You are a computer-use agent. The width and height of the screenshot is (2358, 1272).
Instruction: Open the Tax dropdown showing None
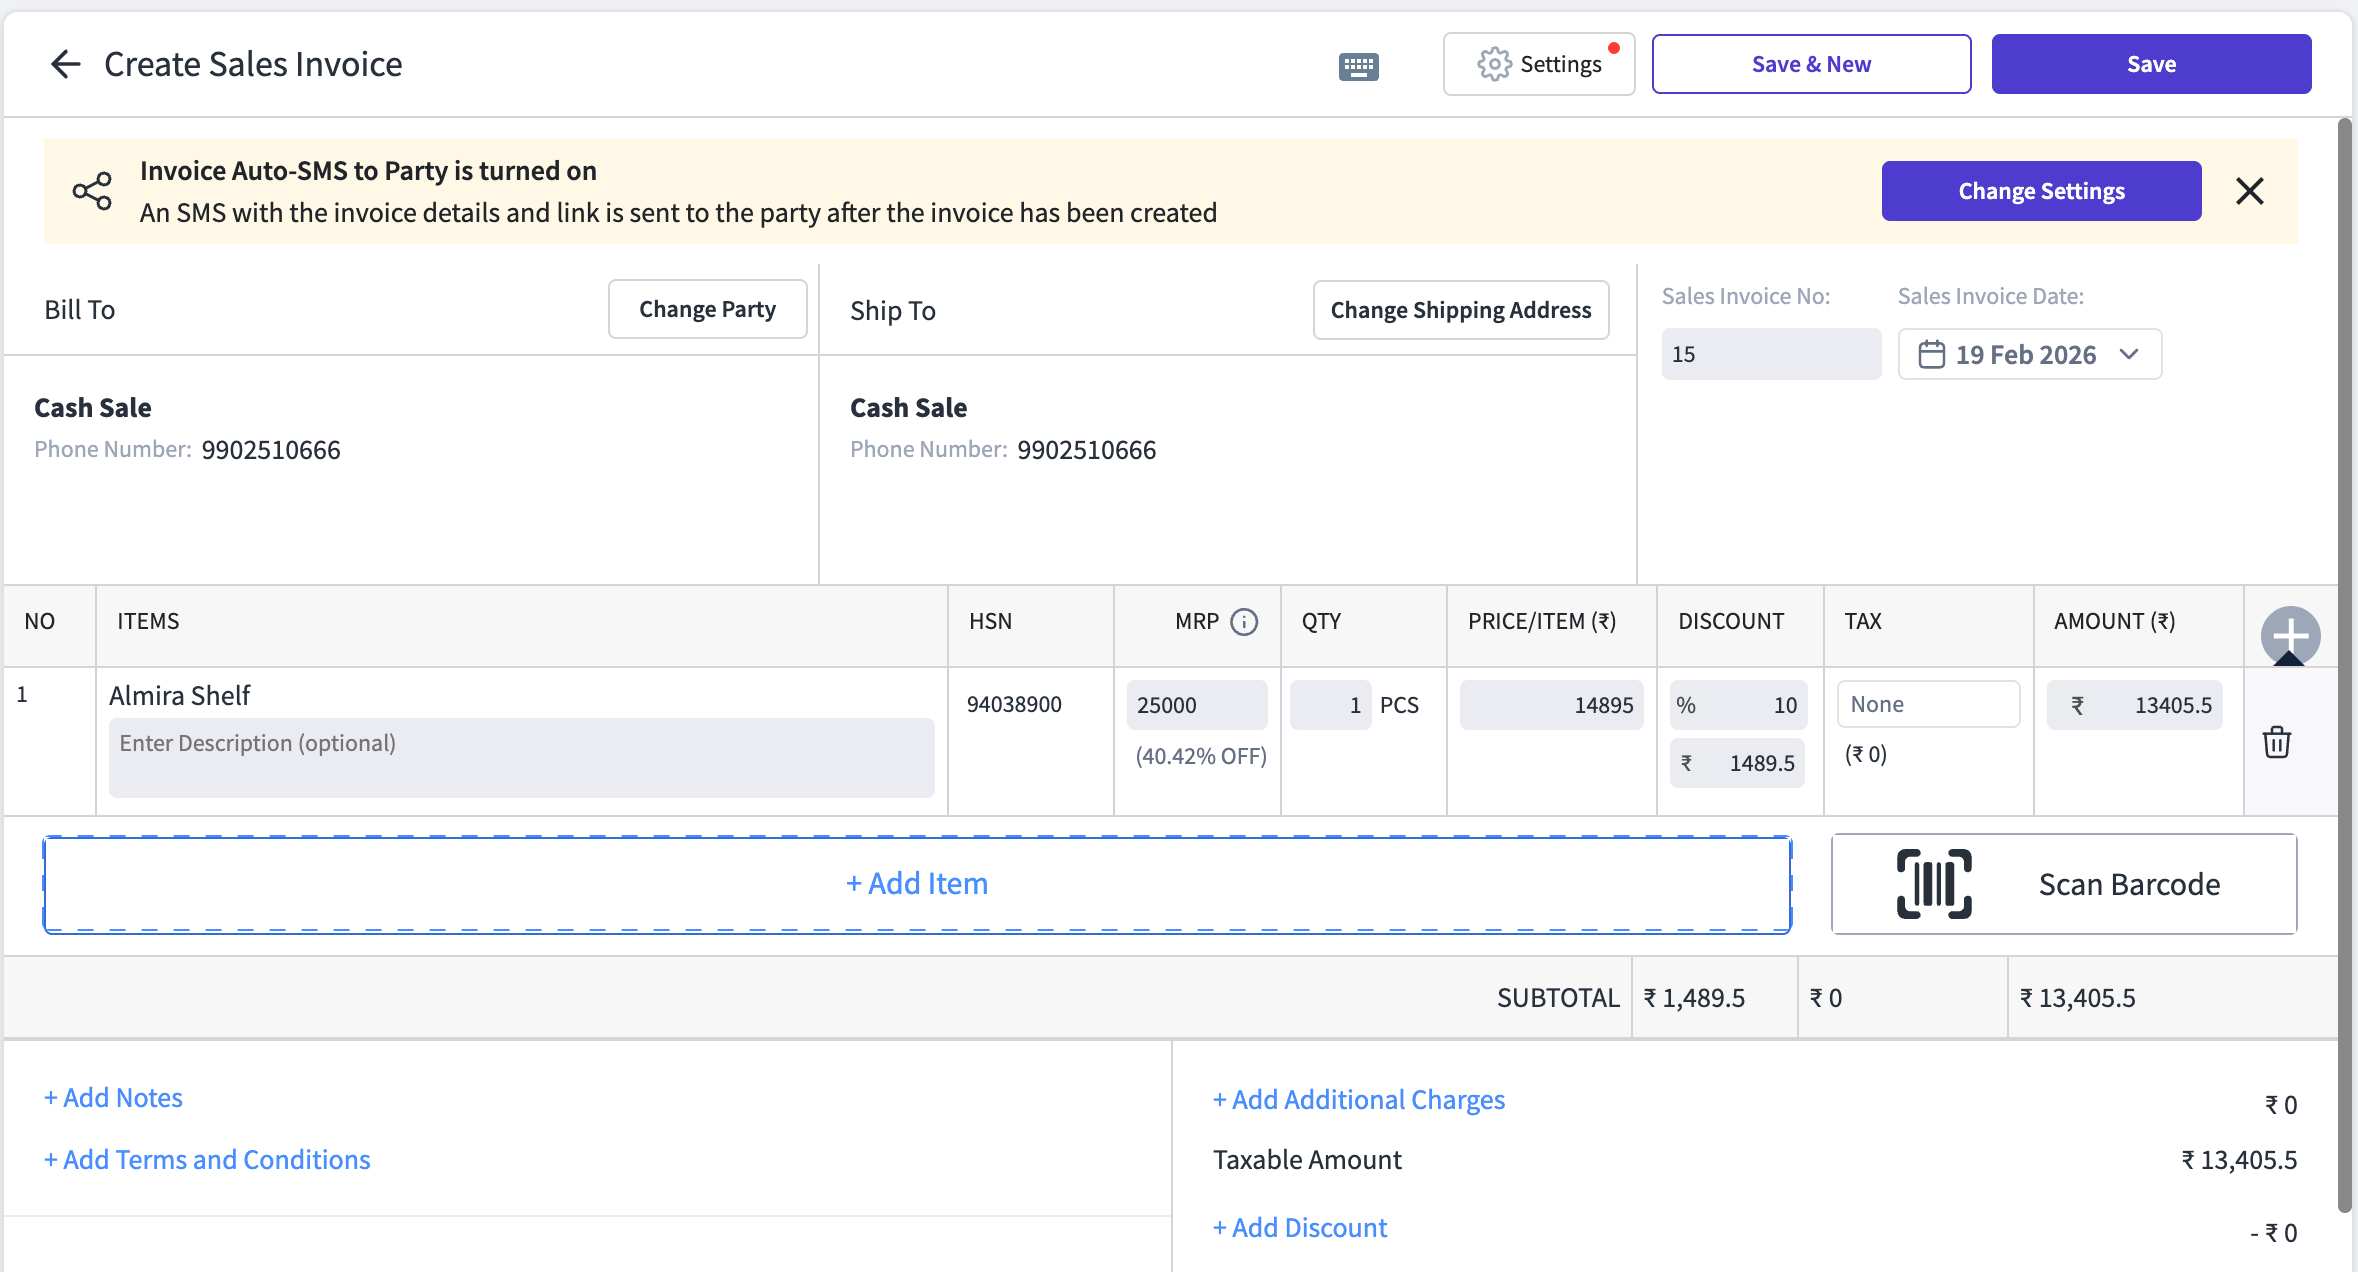(x=1927, y=704)
